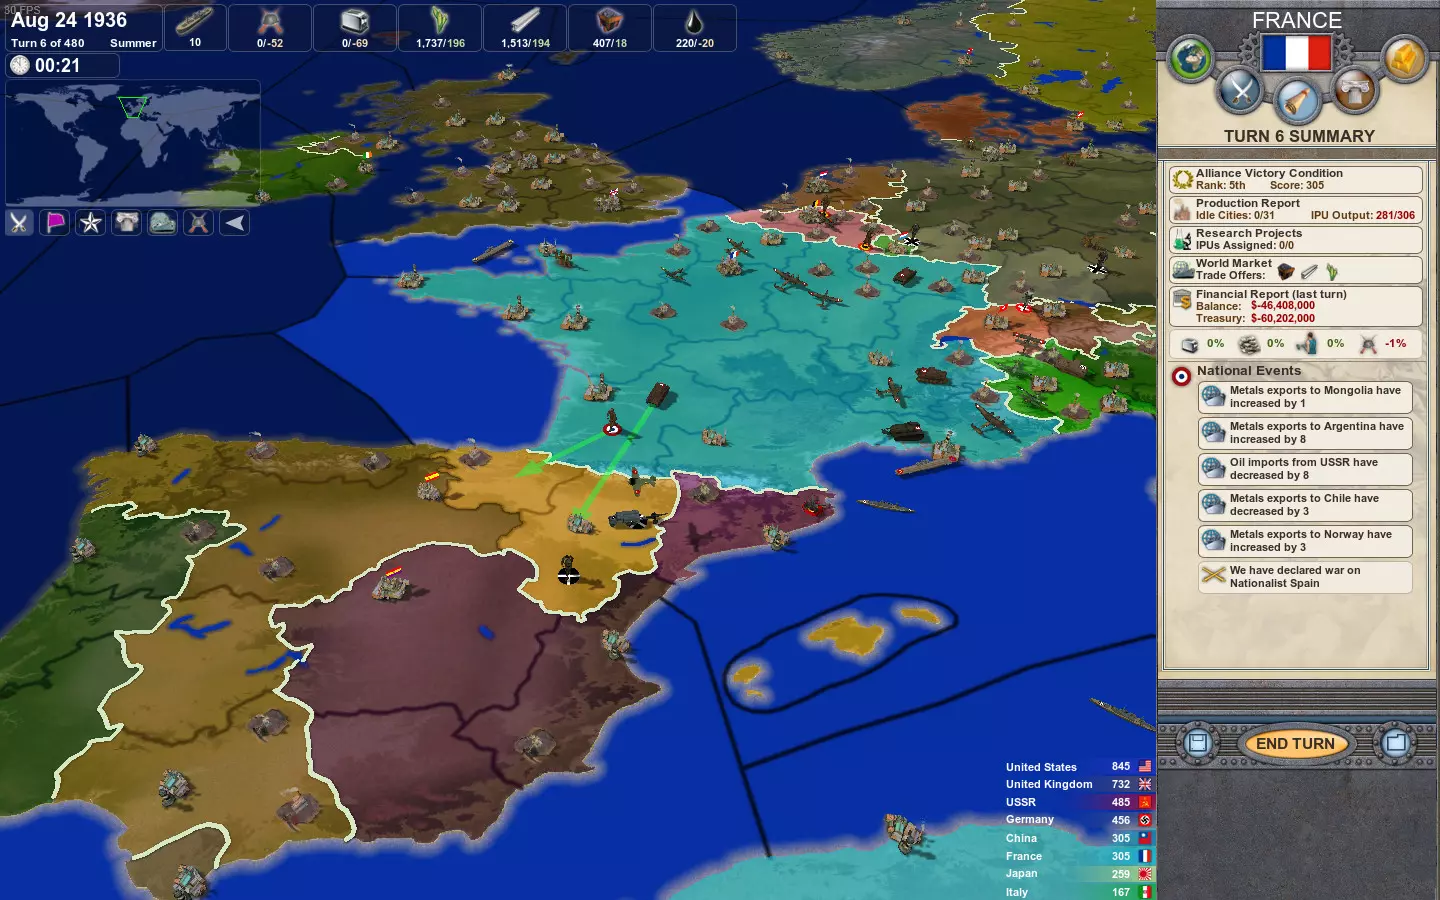Image resolution: width=1440 pixels, height=900 pixels.
Task: Open the military crossed-swords panel
Action: click(1241, 92)
